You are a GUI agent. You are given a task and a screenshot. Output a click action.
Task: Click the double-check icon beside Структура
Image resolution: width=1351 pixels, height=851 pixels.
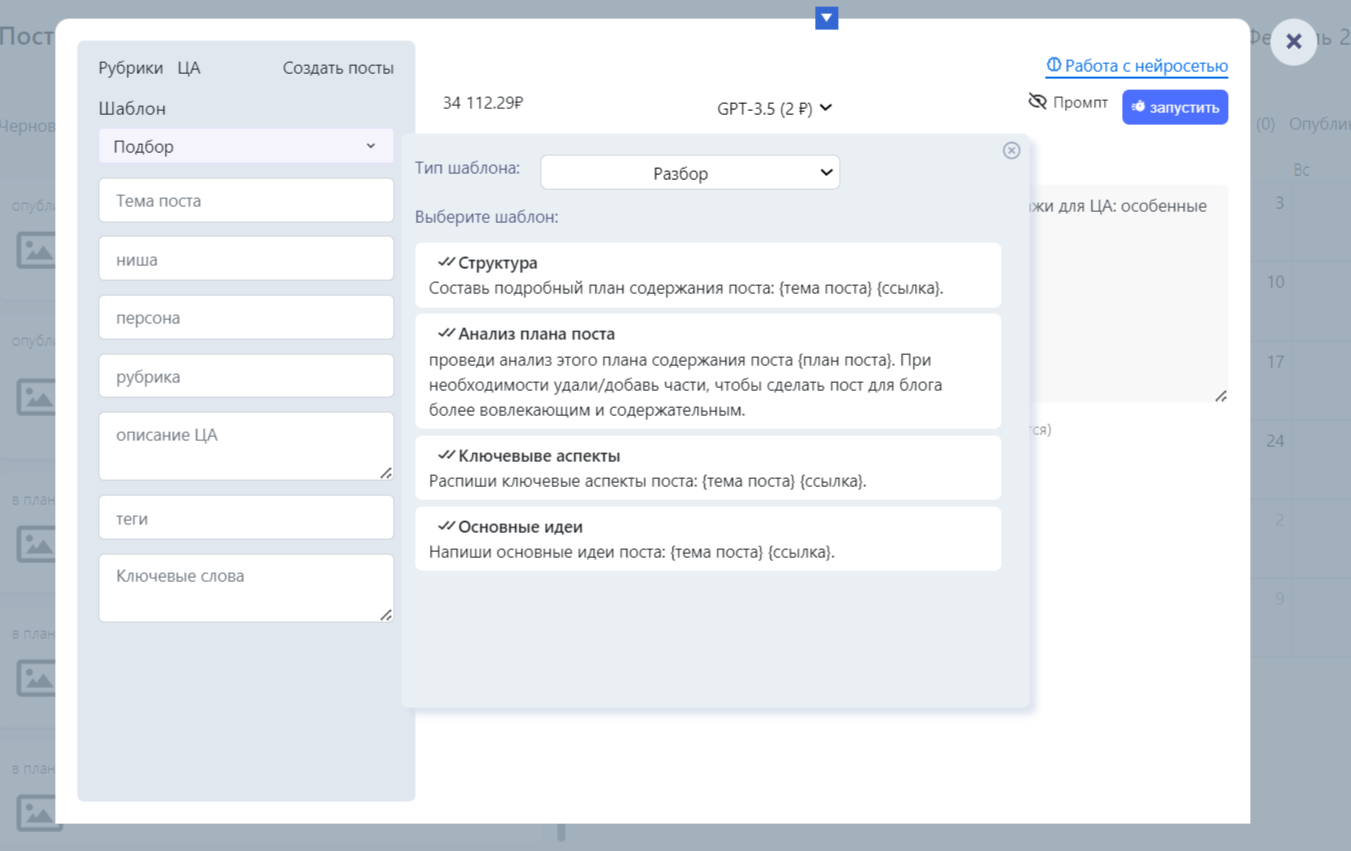click(446, 262)
